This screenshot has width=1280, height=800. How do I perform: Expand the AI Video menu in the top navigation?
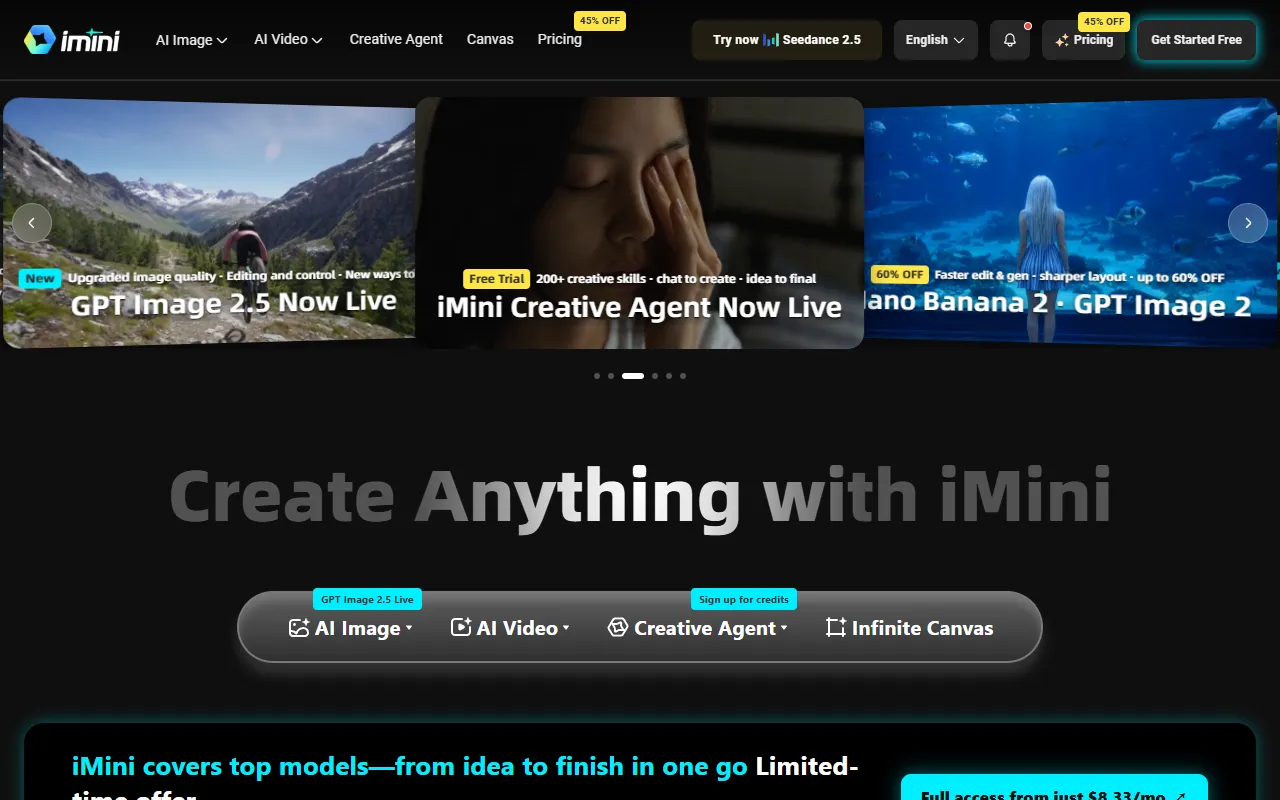click(288, 40)
